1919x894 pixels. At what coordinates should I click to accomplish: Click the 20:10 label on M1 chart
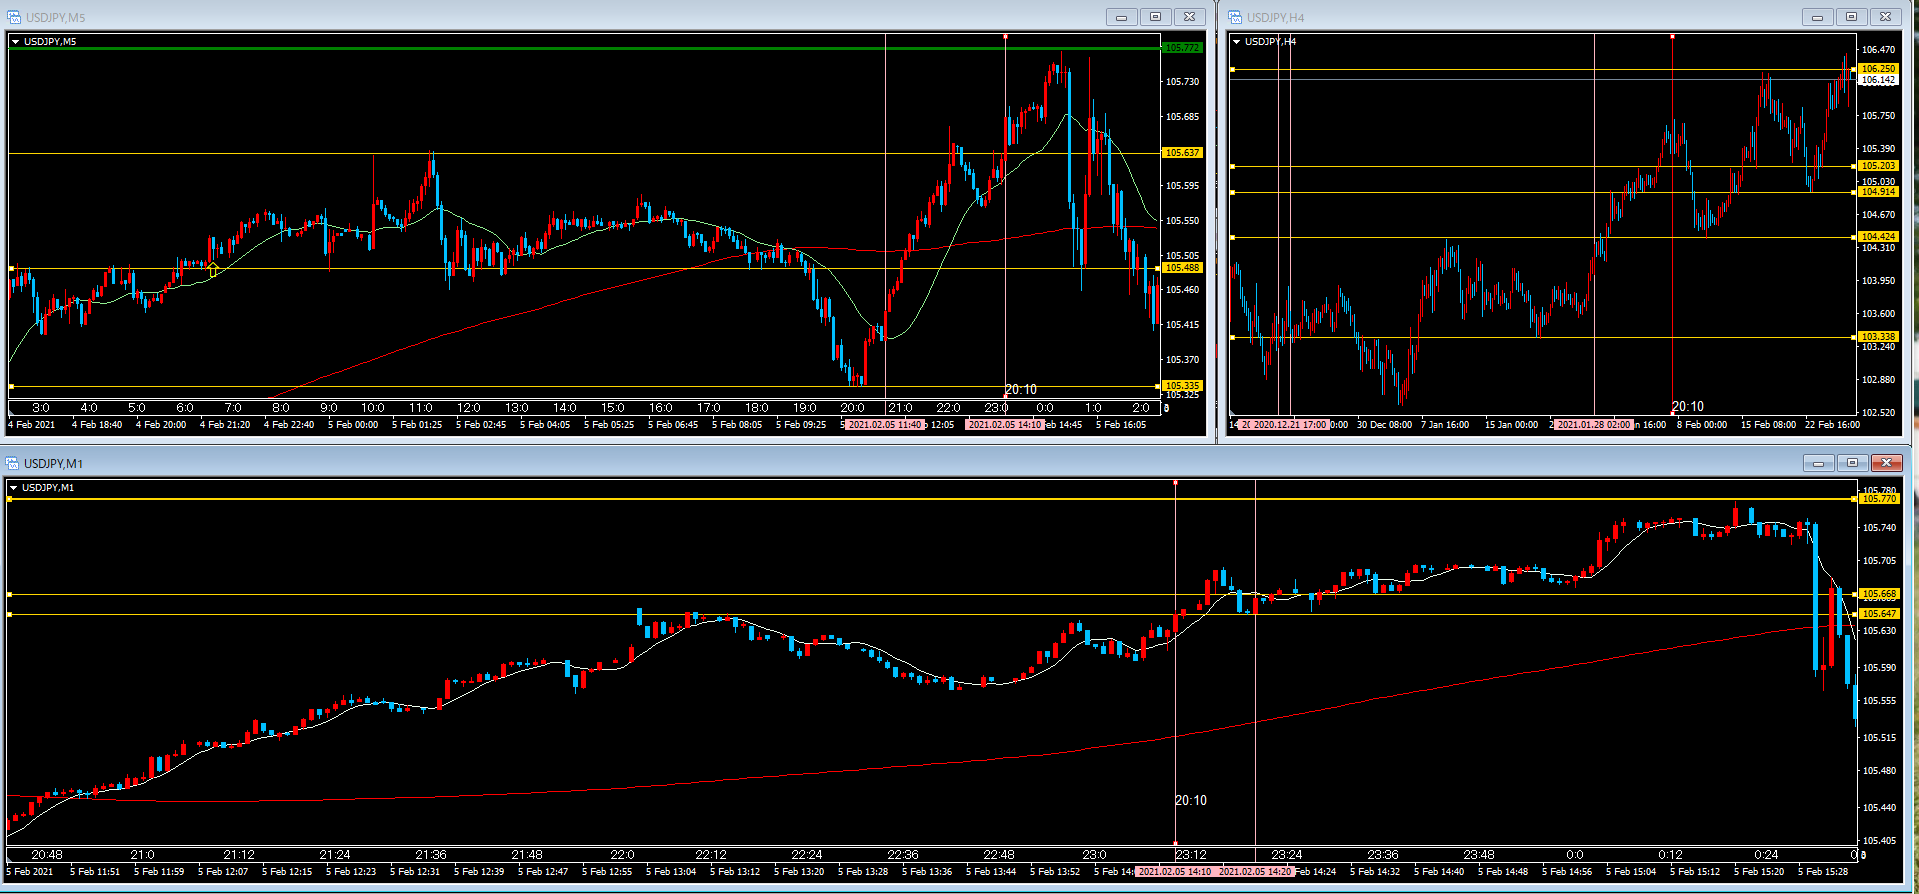(1190, 800)
